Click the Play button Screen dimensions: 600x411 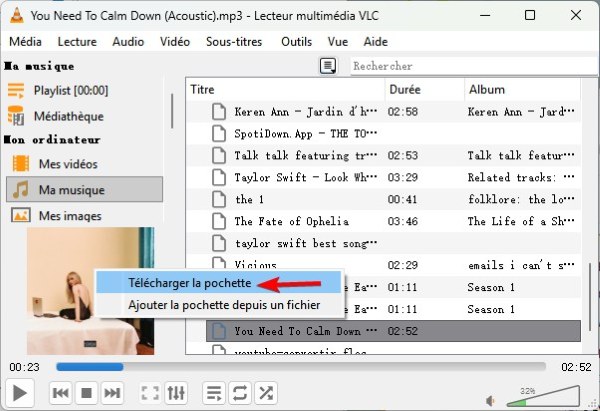coord(20,393)
